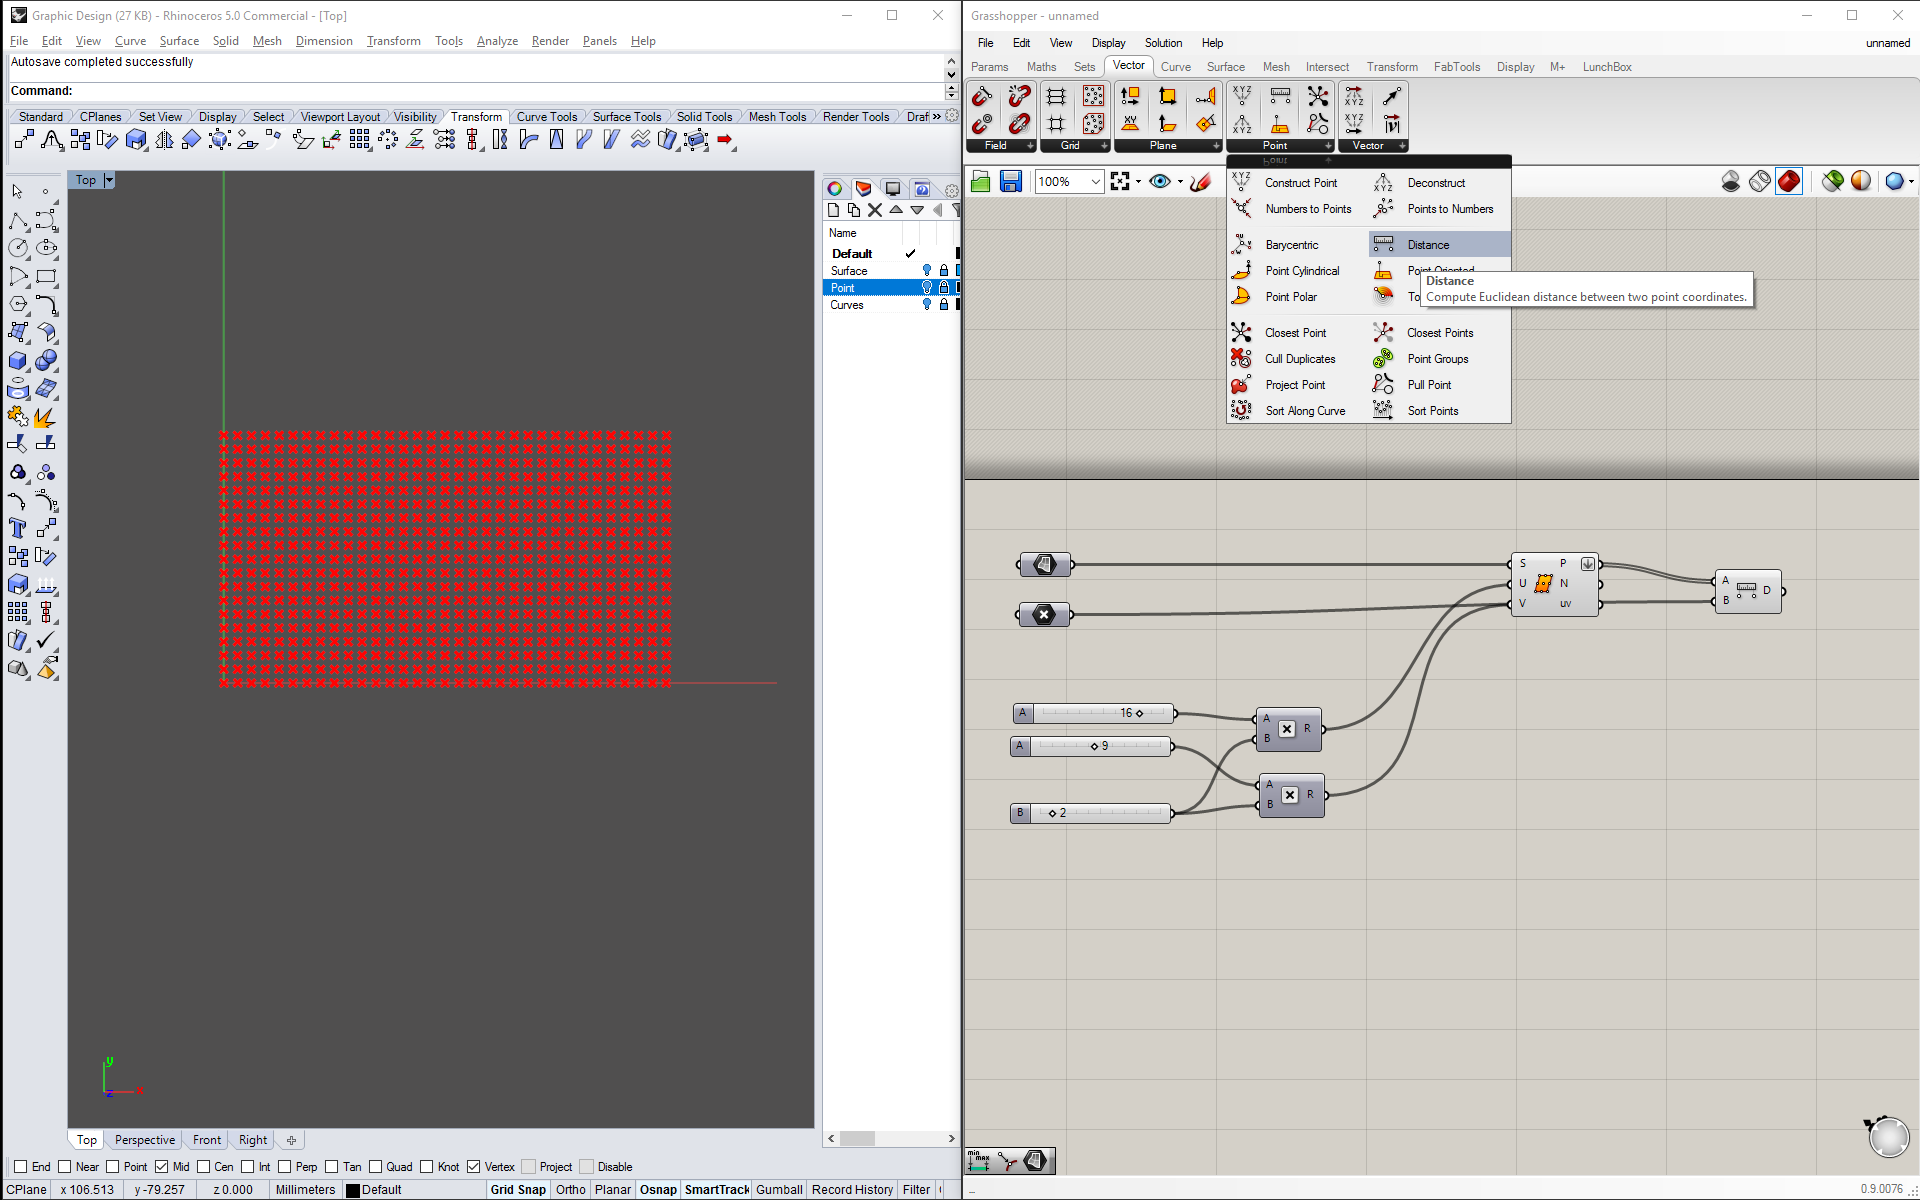Click the red shaded preview mode icon
The height and width of the screenshot is (1200, 1920).
click(1789, 181)
